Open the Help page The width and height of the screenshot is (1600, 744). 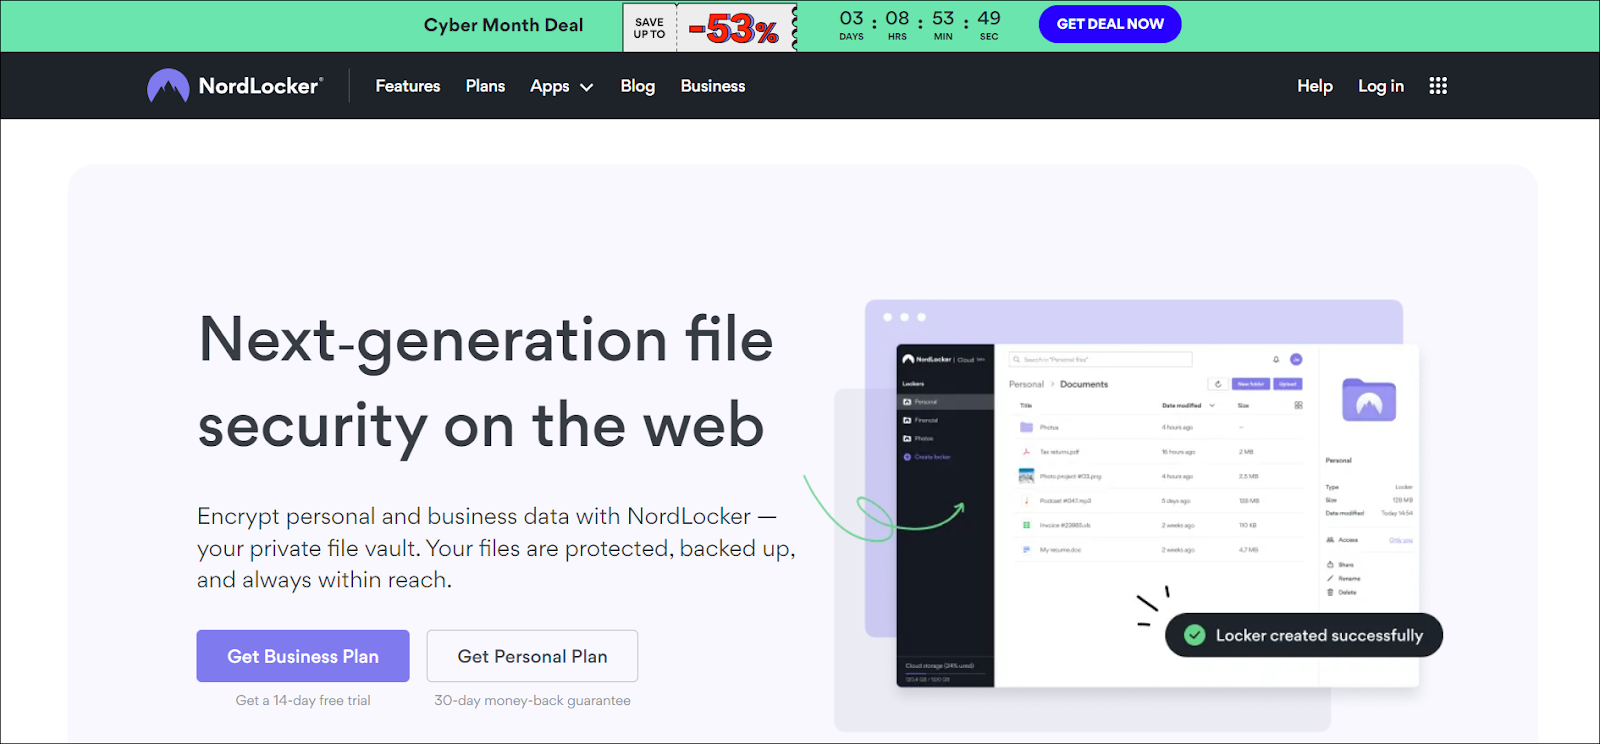tap(1315, 86)
